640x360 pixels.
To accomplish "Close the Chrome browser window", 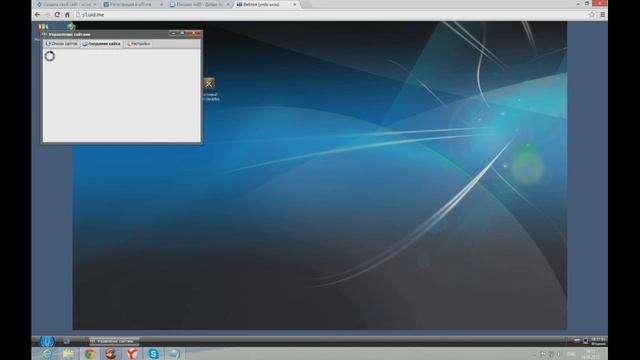I will pyautogui.click(x=600, y=3).
